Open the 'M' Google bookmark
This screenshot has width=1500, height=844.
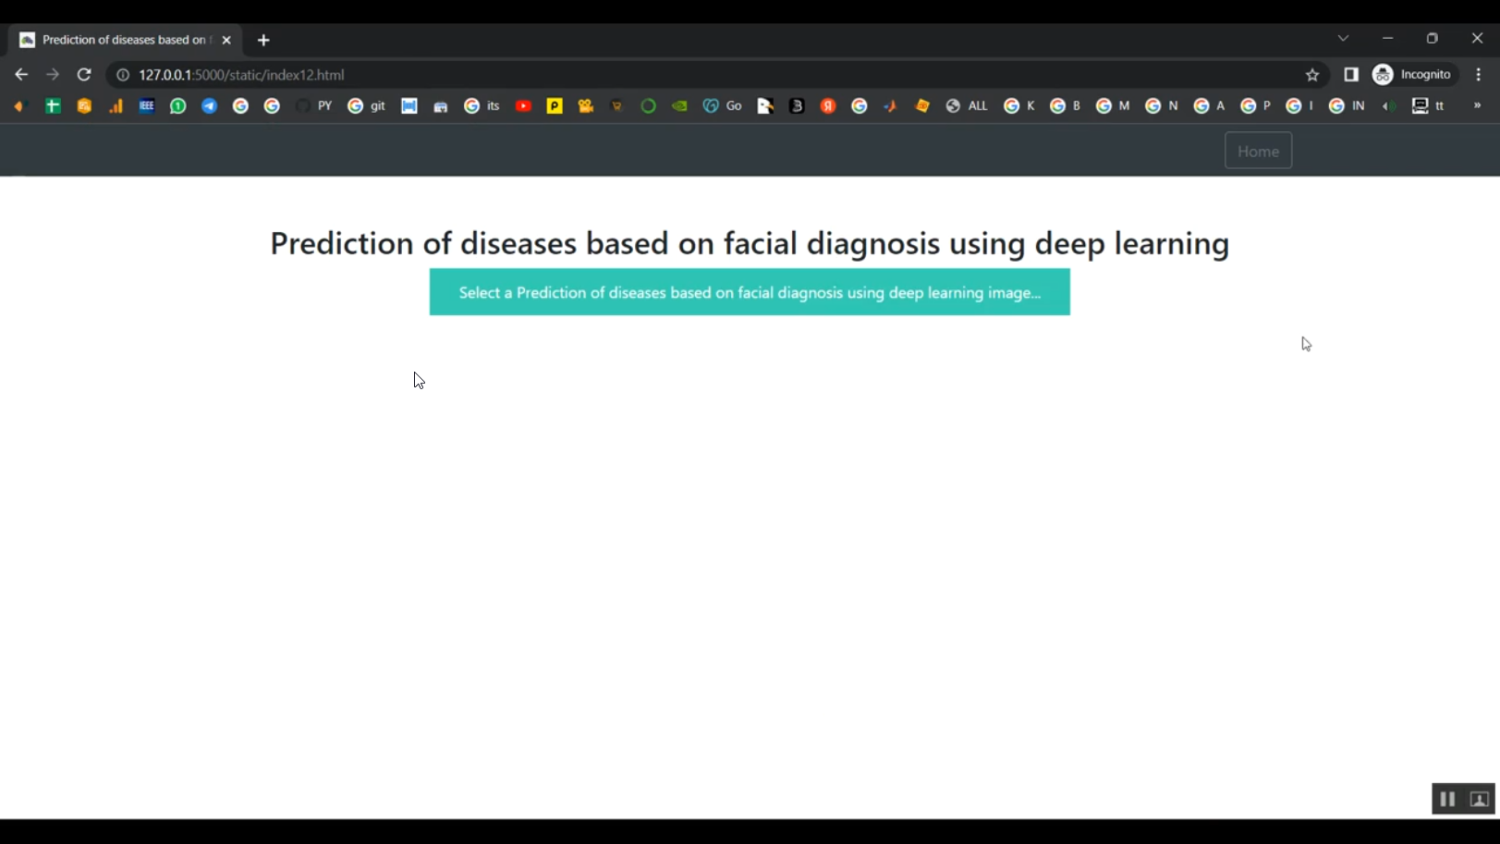pyautogui.click(x=1113, y=106)
